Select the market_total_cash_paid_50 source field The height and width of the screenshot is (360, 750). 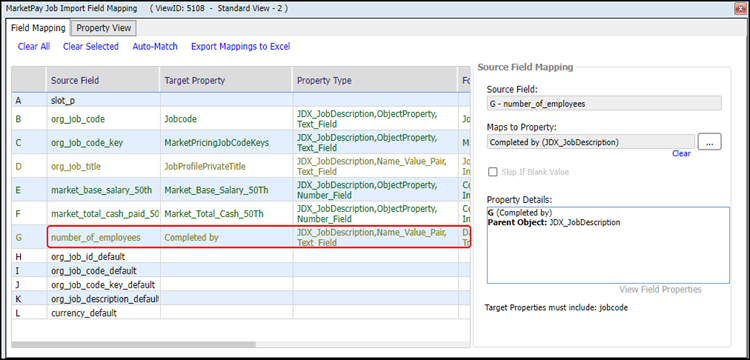pyautogui.click(x=103, y=214)
